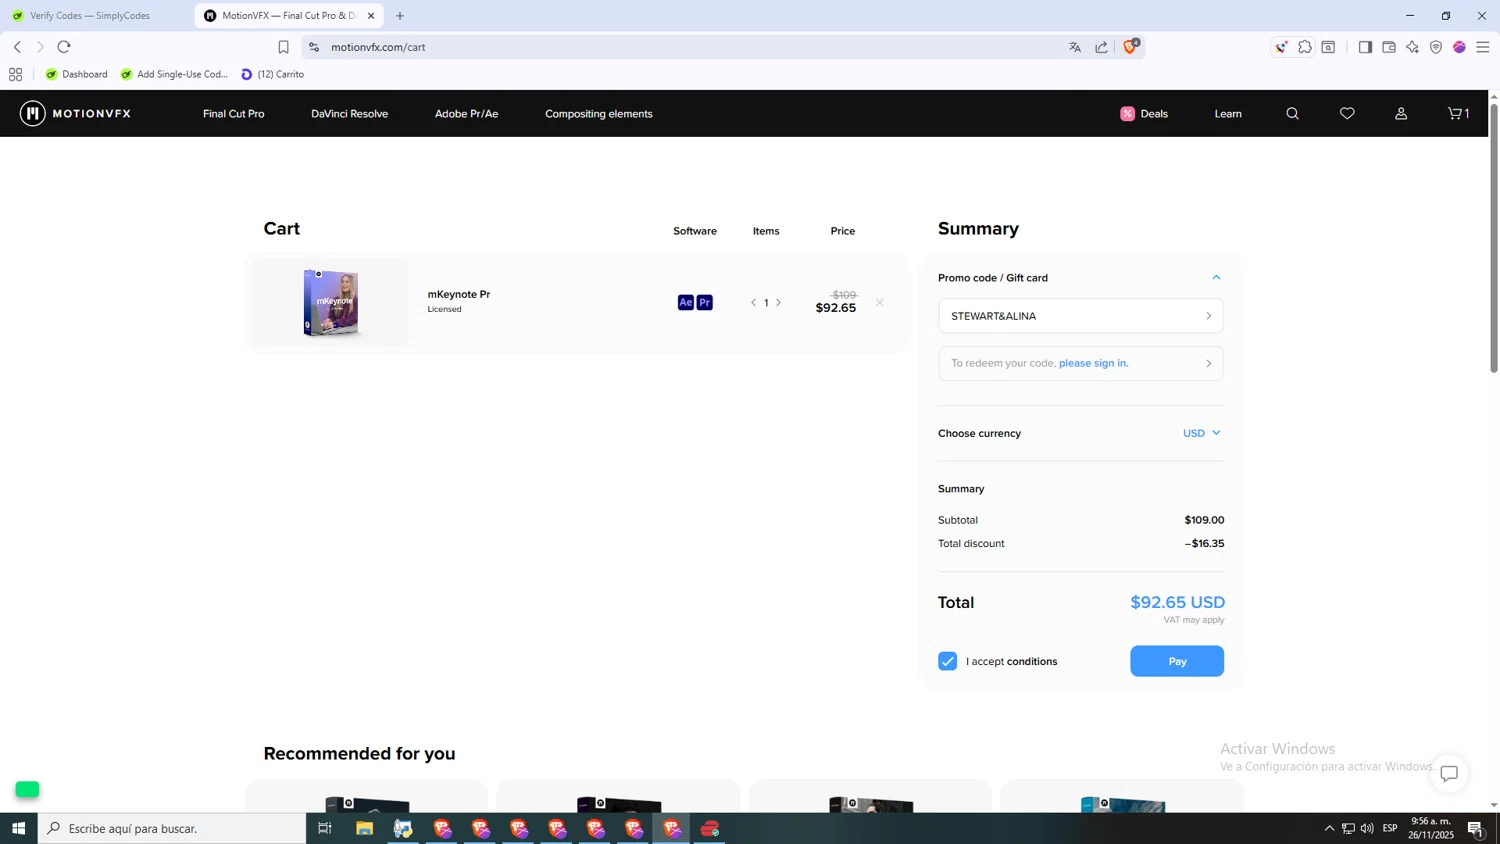
Task: Click the Premiere Pro software icon
Action: coord(705,302)
